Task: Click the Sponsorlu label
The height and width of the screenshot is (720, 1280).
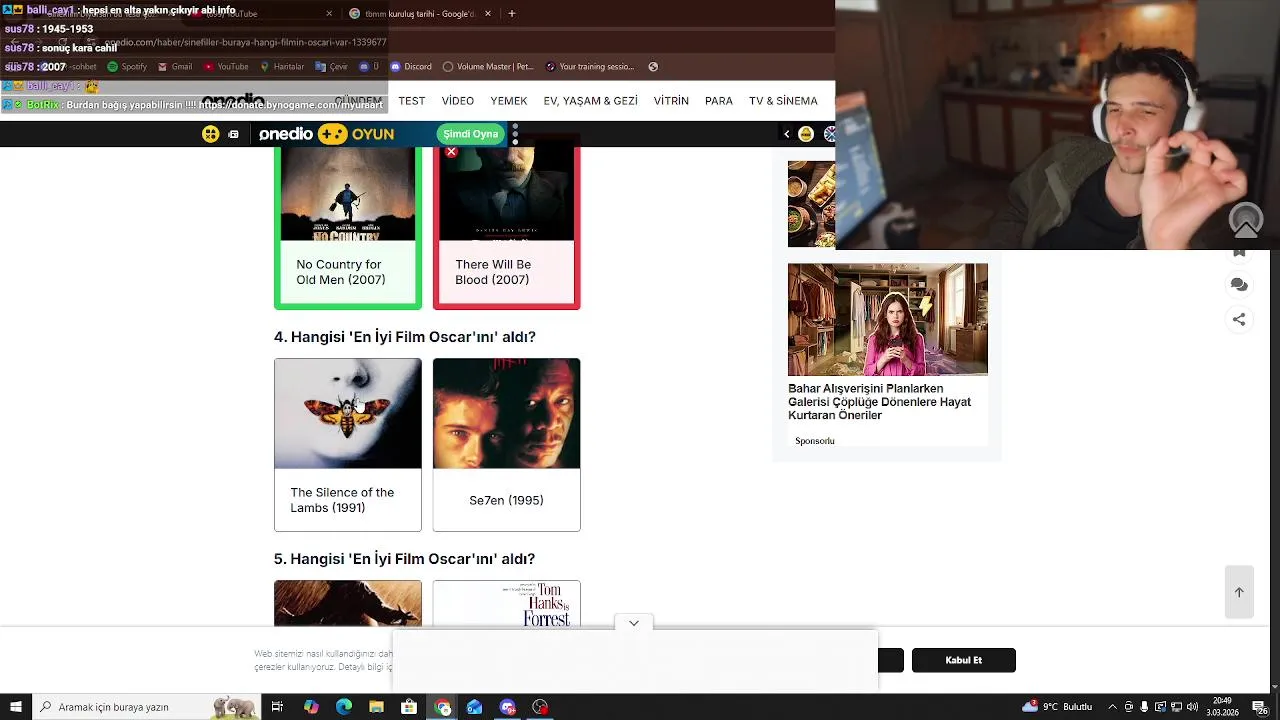Action: tap(815, 441)
